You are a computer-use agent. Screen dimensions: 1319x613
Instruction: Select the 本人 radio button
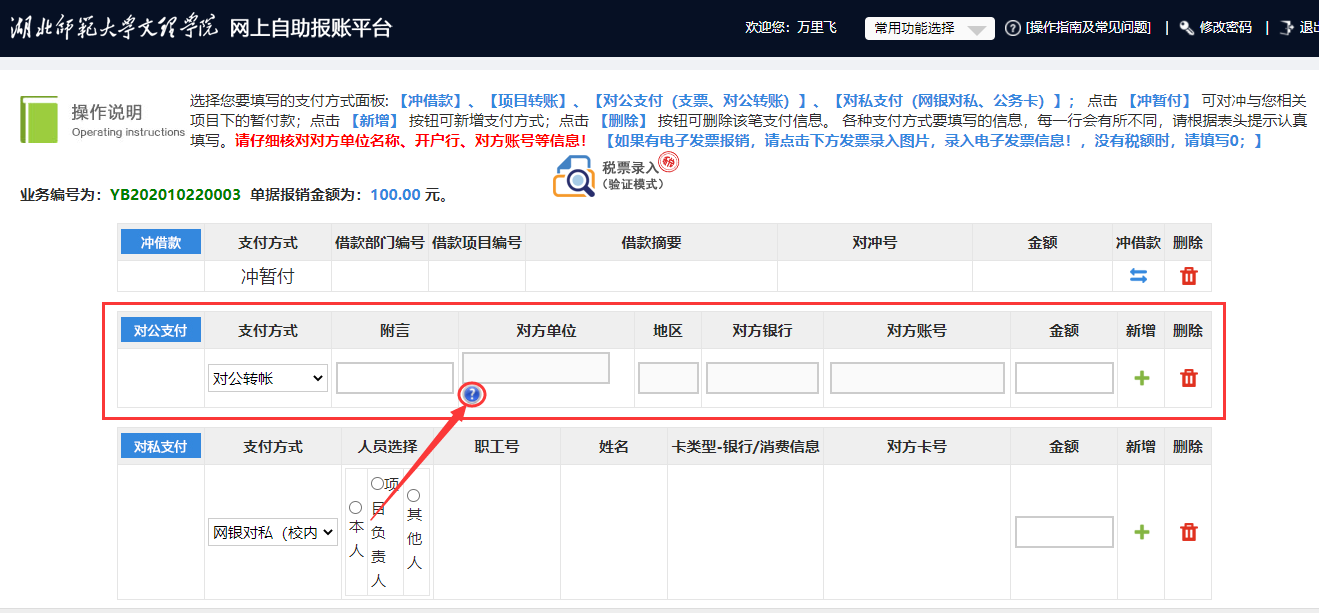[x=355, y=508]
